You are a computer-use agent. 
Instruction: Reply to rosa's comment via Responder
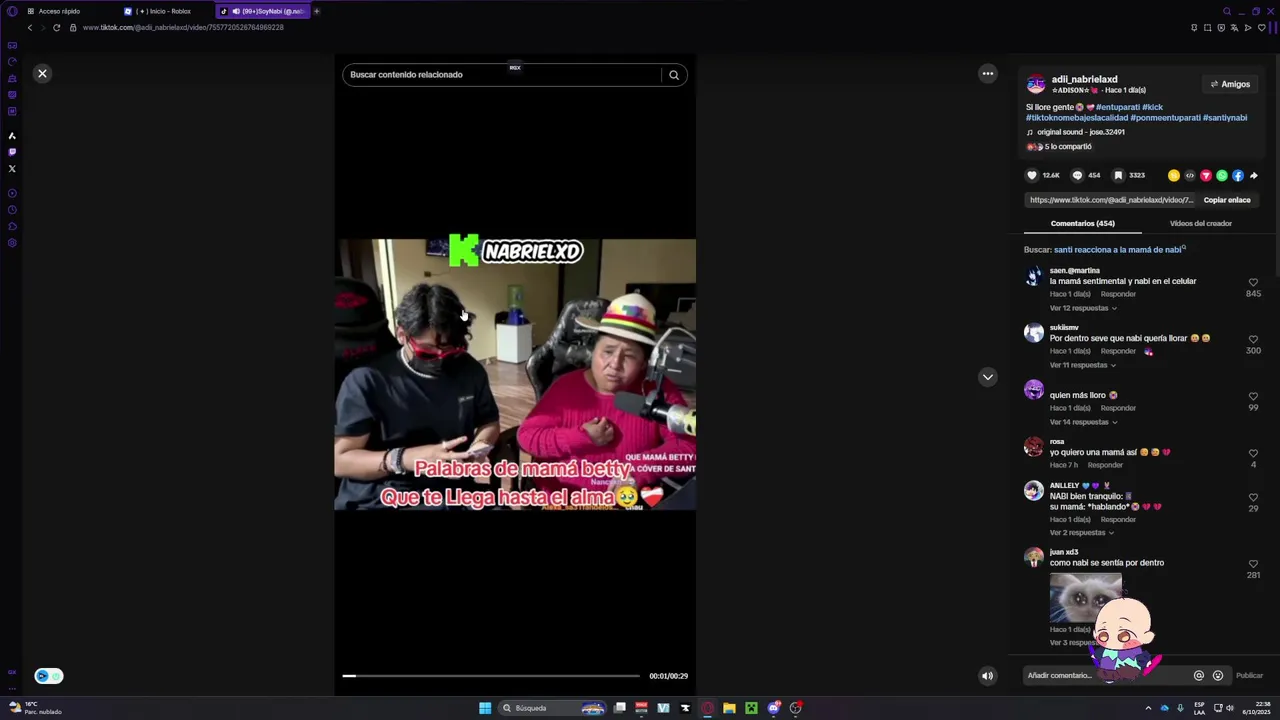pyautogui.click(x=1105, y=465)
